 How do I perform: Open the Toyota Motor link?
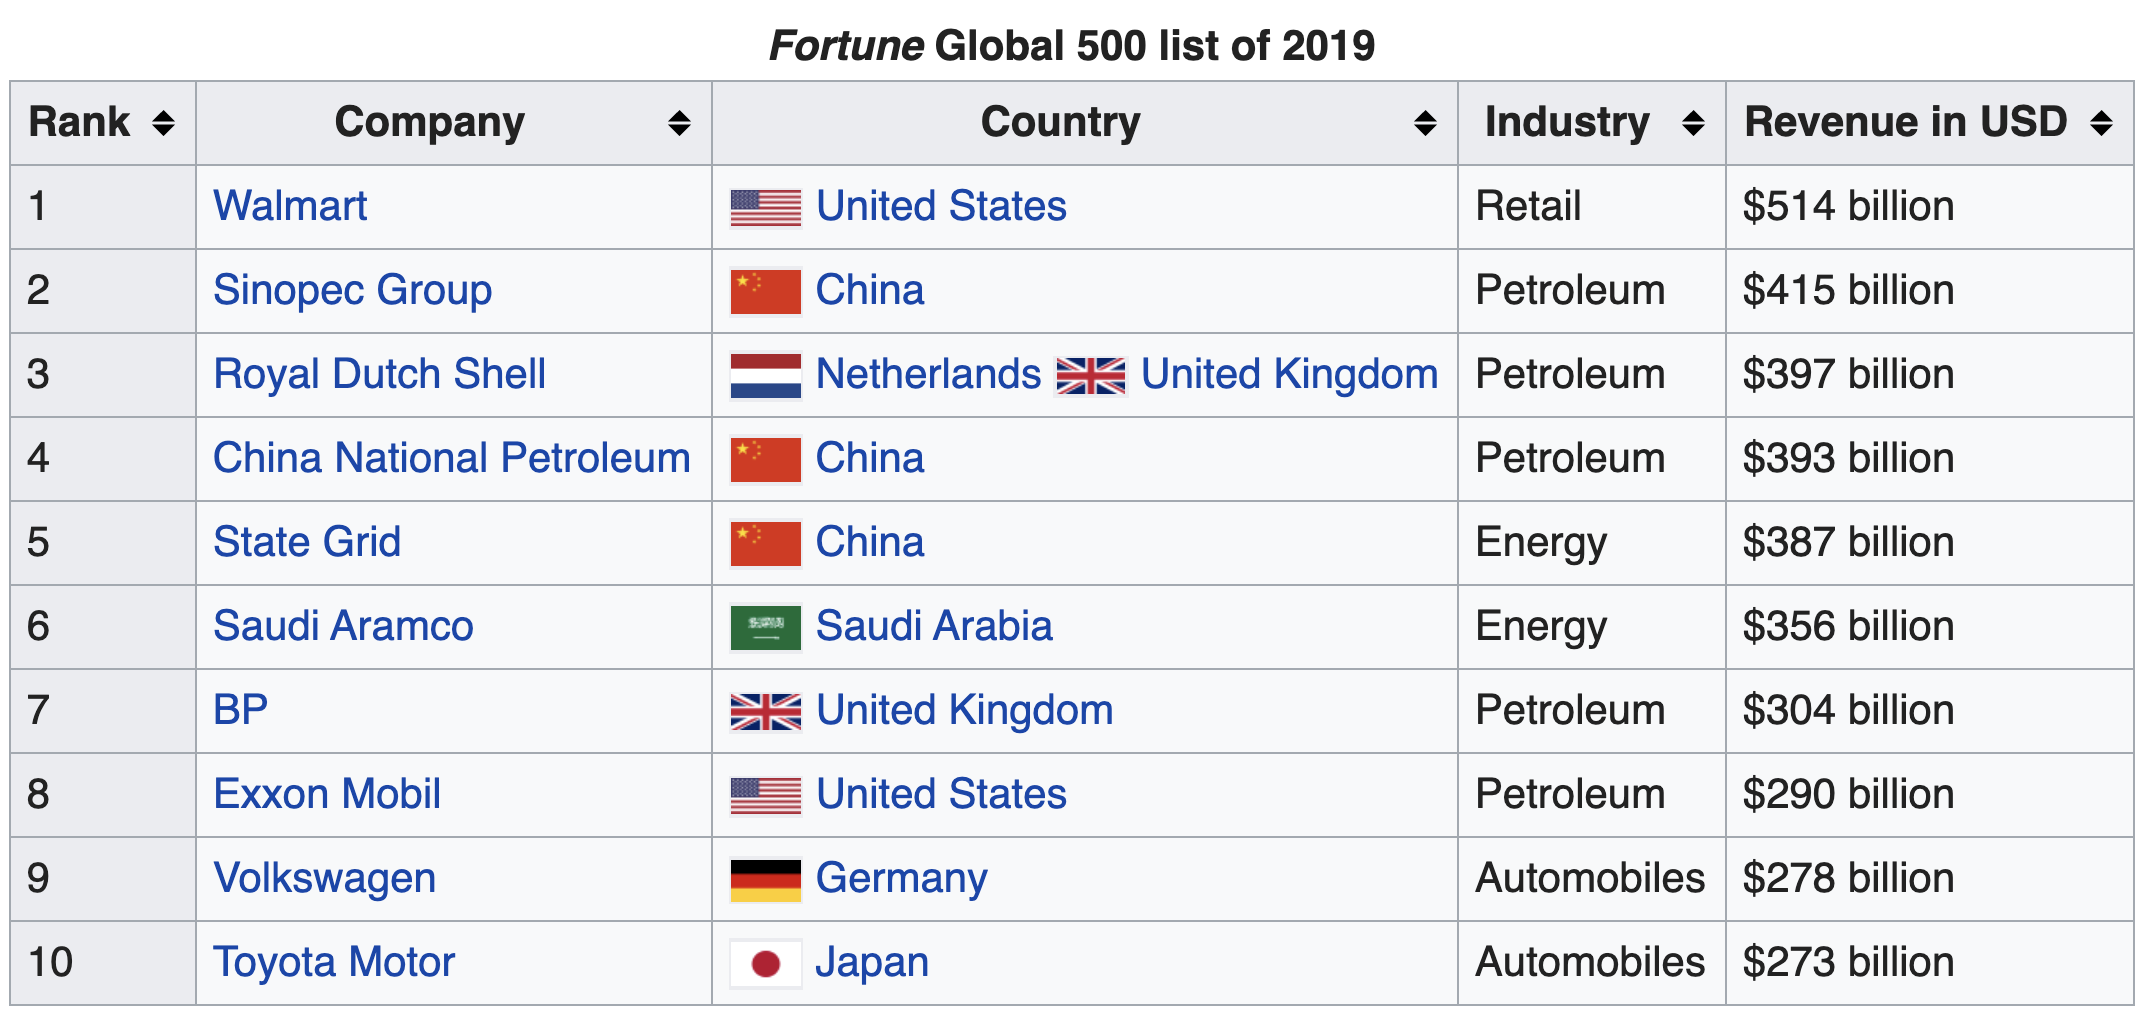[334, 962]
